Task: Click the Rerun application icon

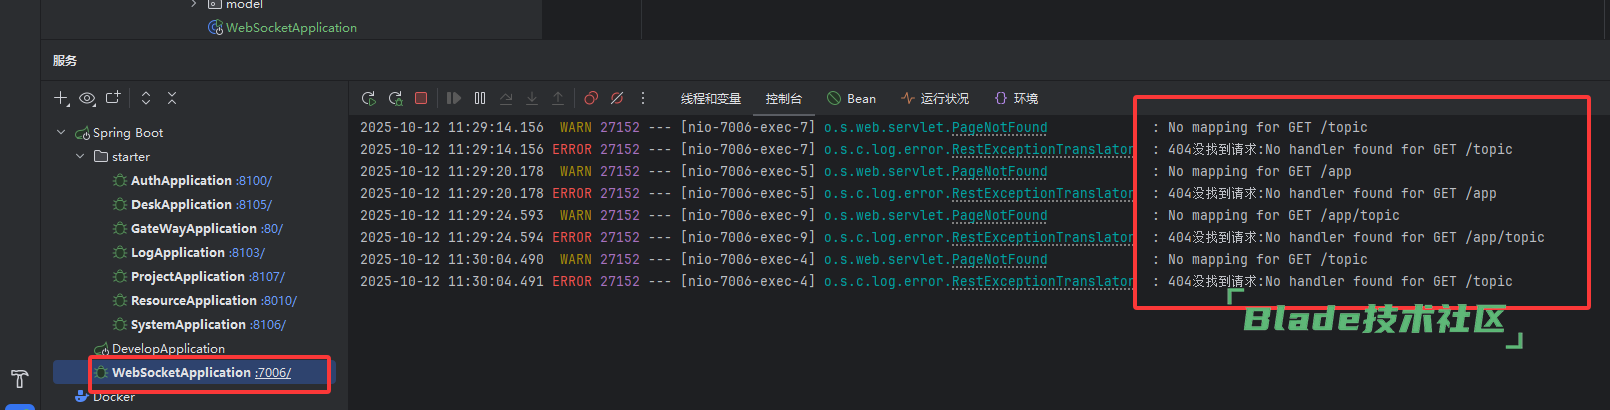Action: (x=369, y=98)
